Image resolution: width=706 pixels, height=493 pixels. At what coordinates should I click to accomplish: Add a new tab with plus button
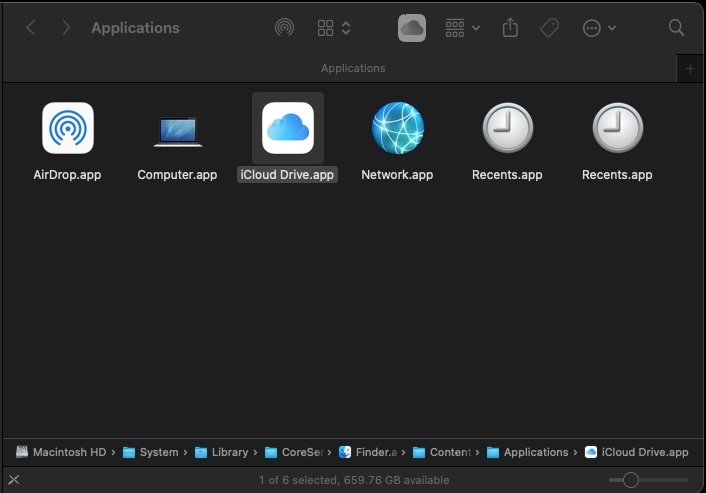(x=690, y=69)
